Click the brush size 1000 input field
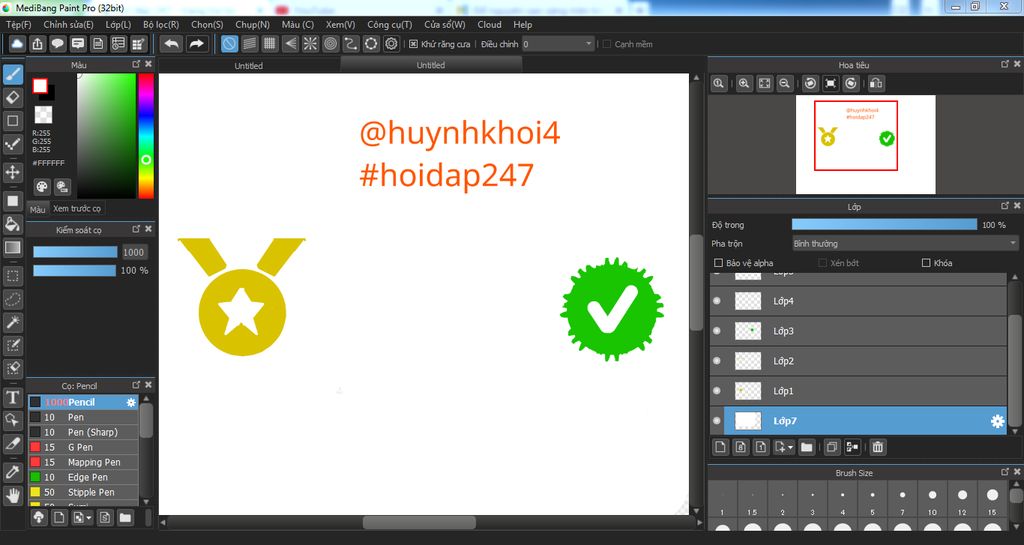Screen dimensions: 1024x545 134,252
